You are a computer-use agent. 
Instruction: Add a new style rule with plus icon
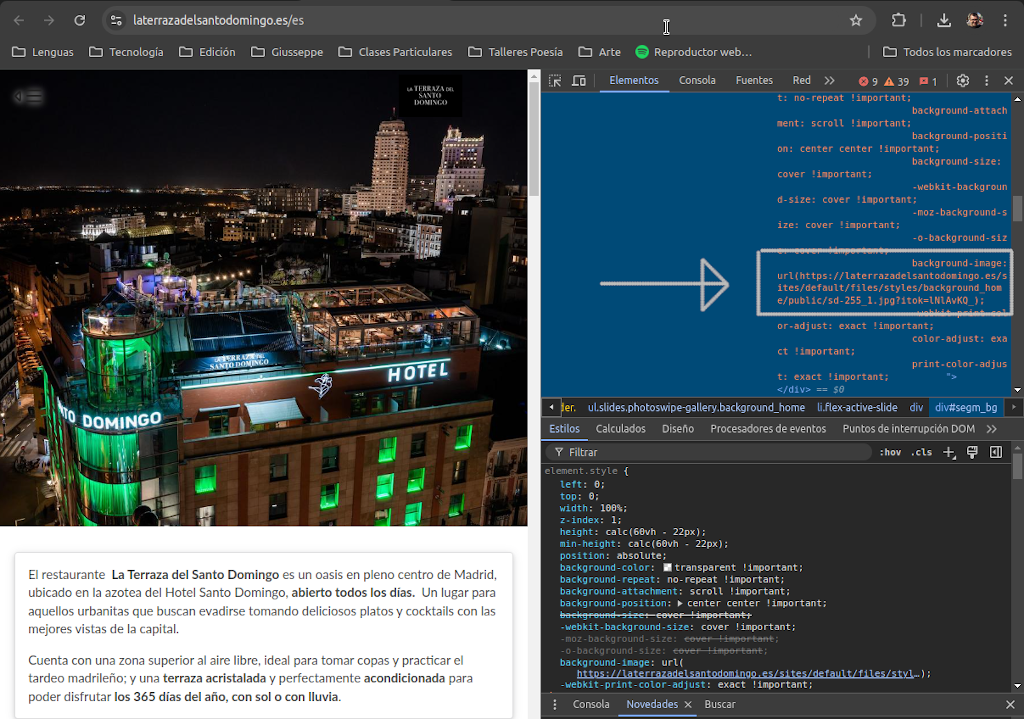(x=949, y=452)
